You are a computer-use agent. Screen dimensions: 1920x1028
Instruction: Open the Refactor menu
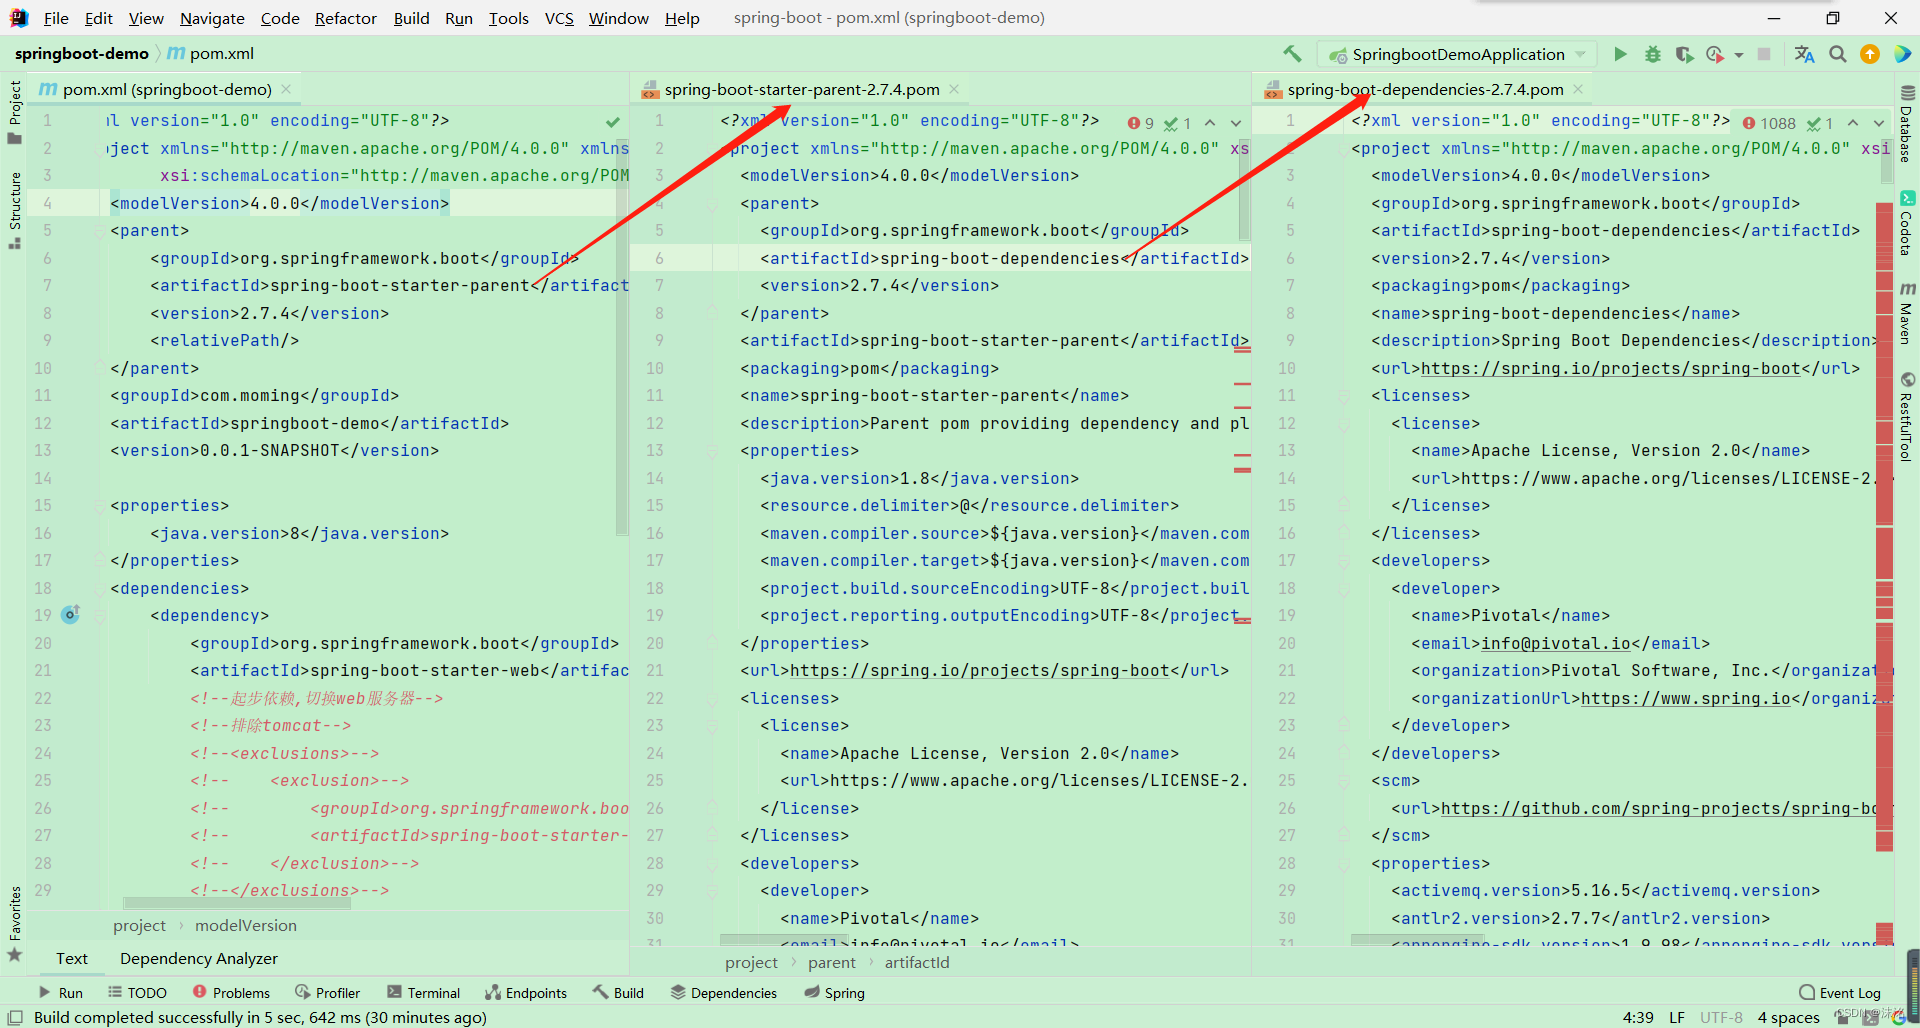pos(345,18)
